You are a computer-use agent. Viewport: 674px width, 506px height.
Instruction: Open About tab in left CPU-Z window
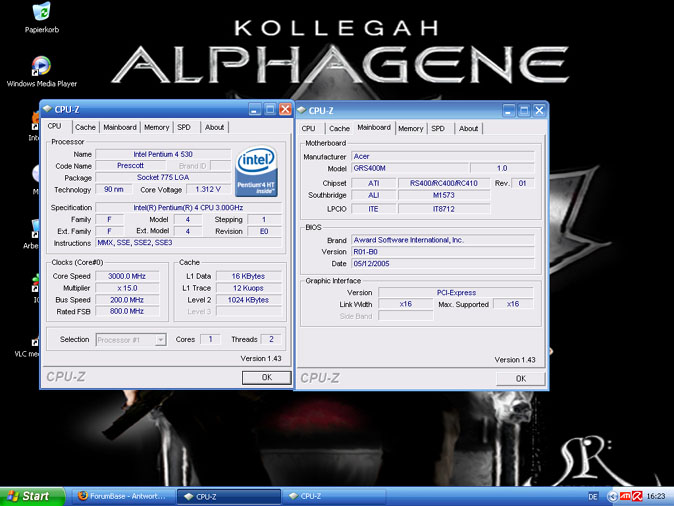click(x=214, y=127)
